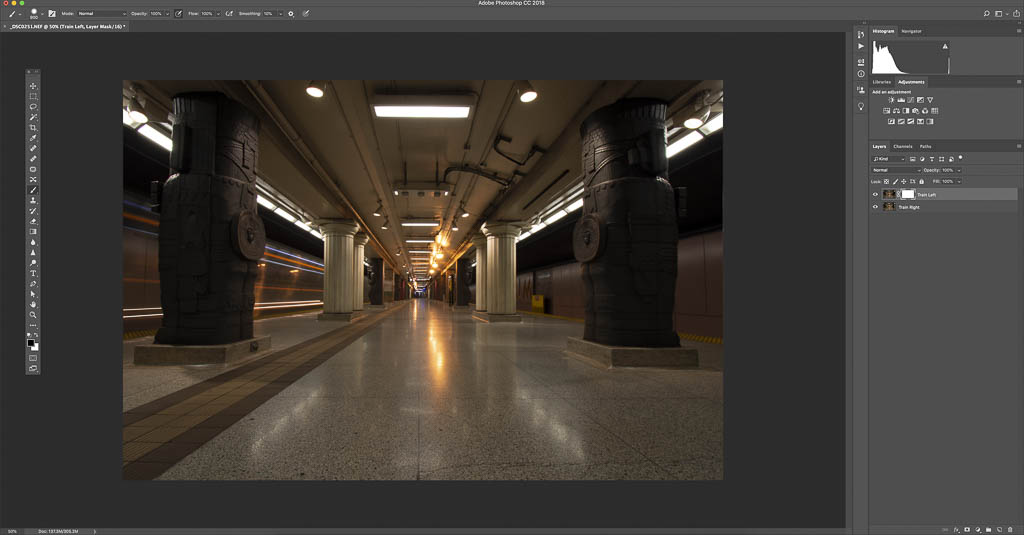The width and height of the screenshot is (1024, 535).
Task: Select the Zoom tool in toolbar
Action: point(33,314)
